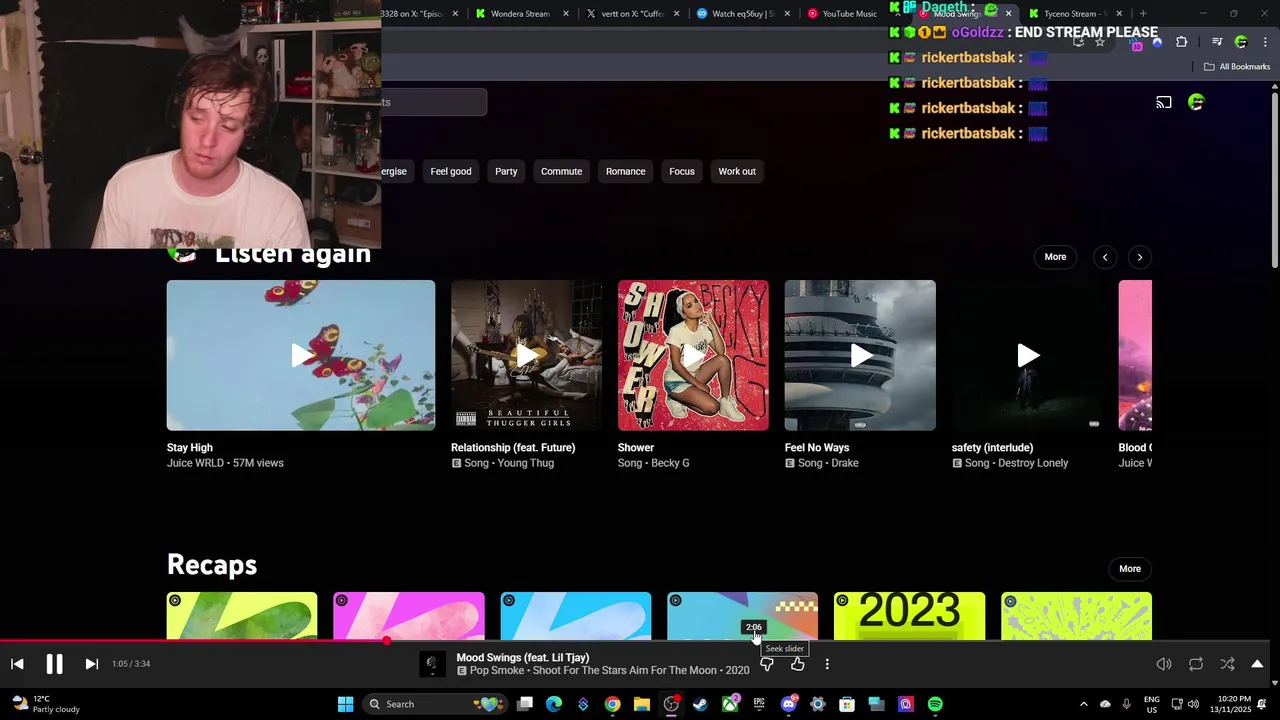This screenshot has width=1280, height=720.
Task: Open File Explorer from taskbar
Action: 642,704
